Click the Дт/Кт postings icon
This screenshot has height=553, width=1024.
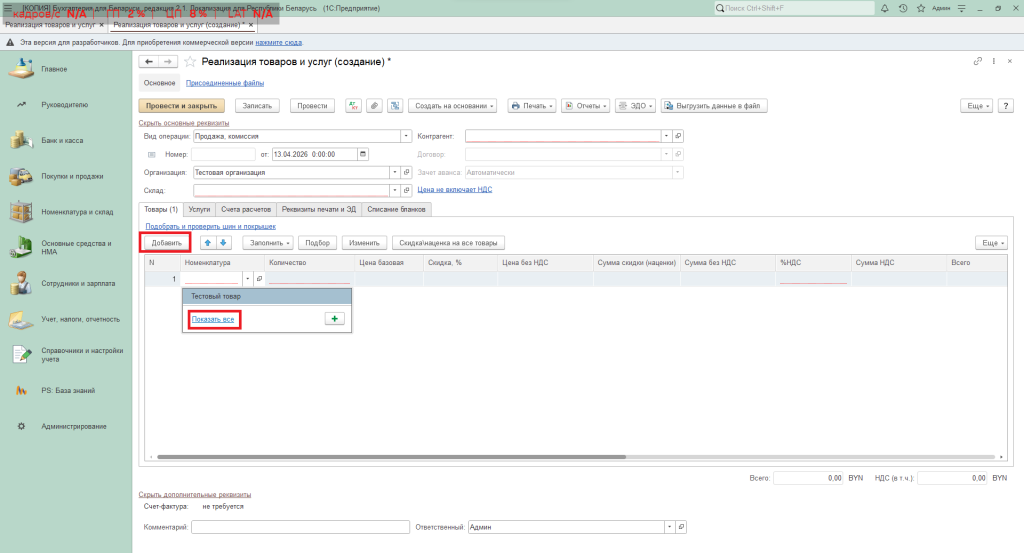pos(353,105)
